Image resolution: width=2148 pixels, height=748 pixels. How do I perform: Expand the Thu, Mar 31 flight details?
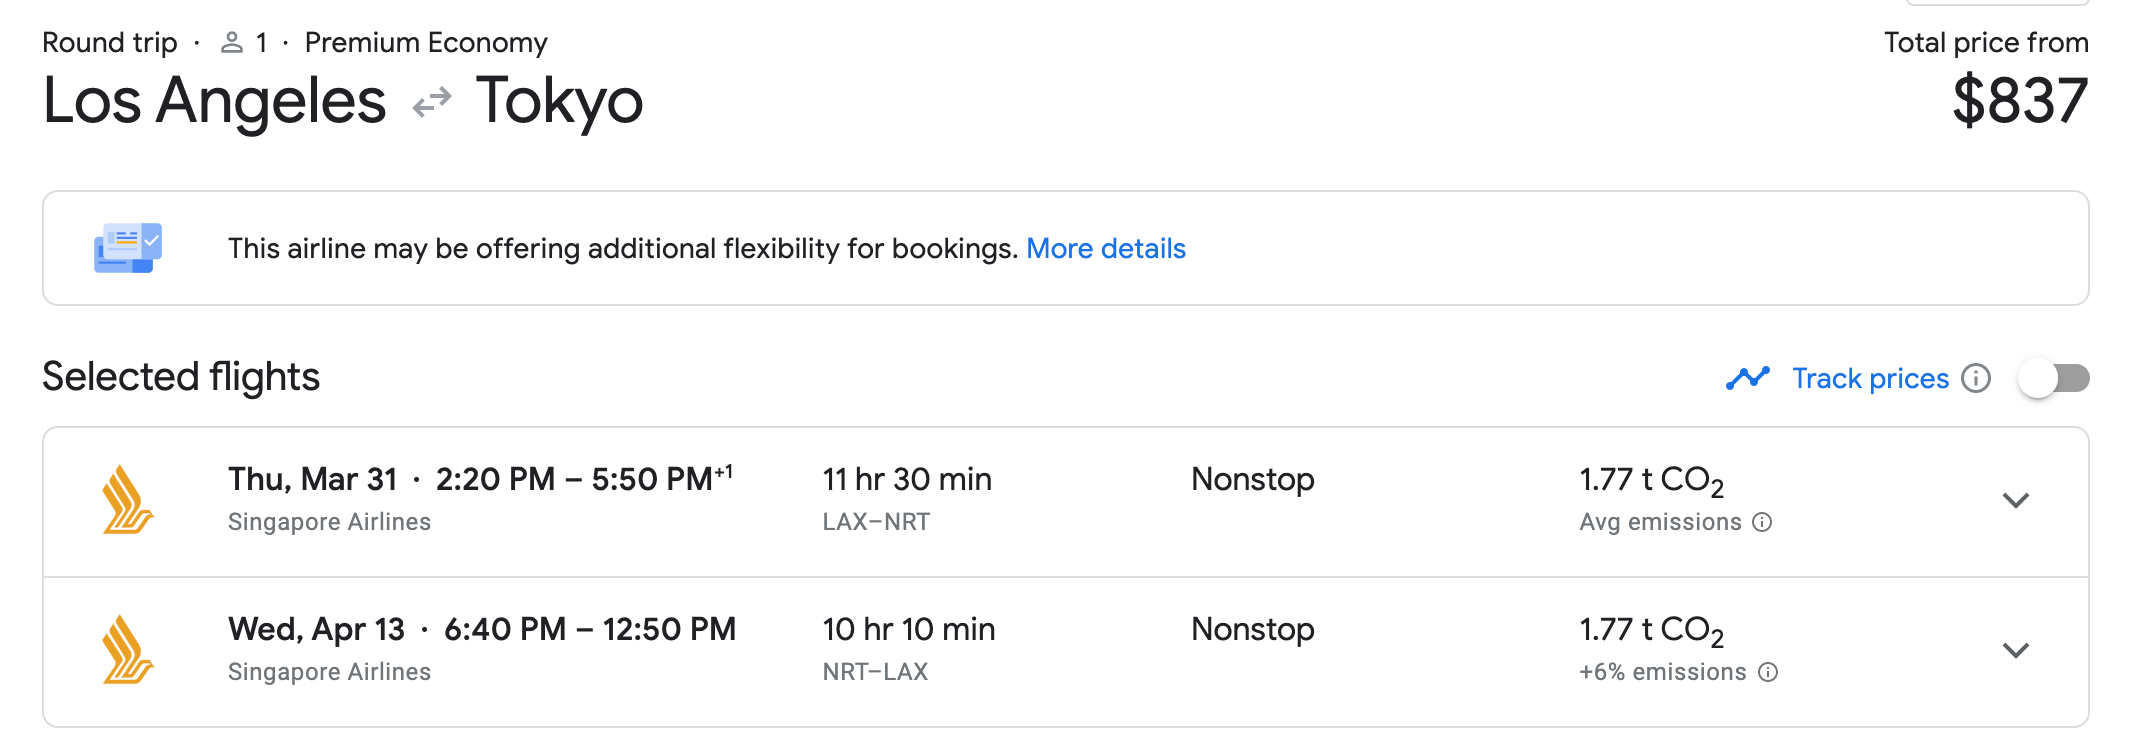pos(2015,500)
